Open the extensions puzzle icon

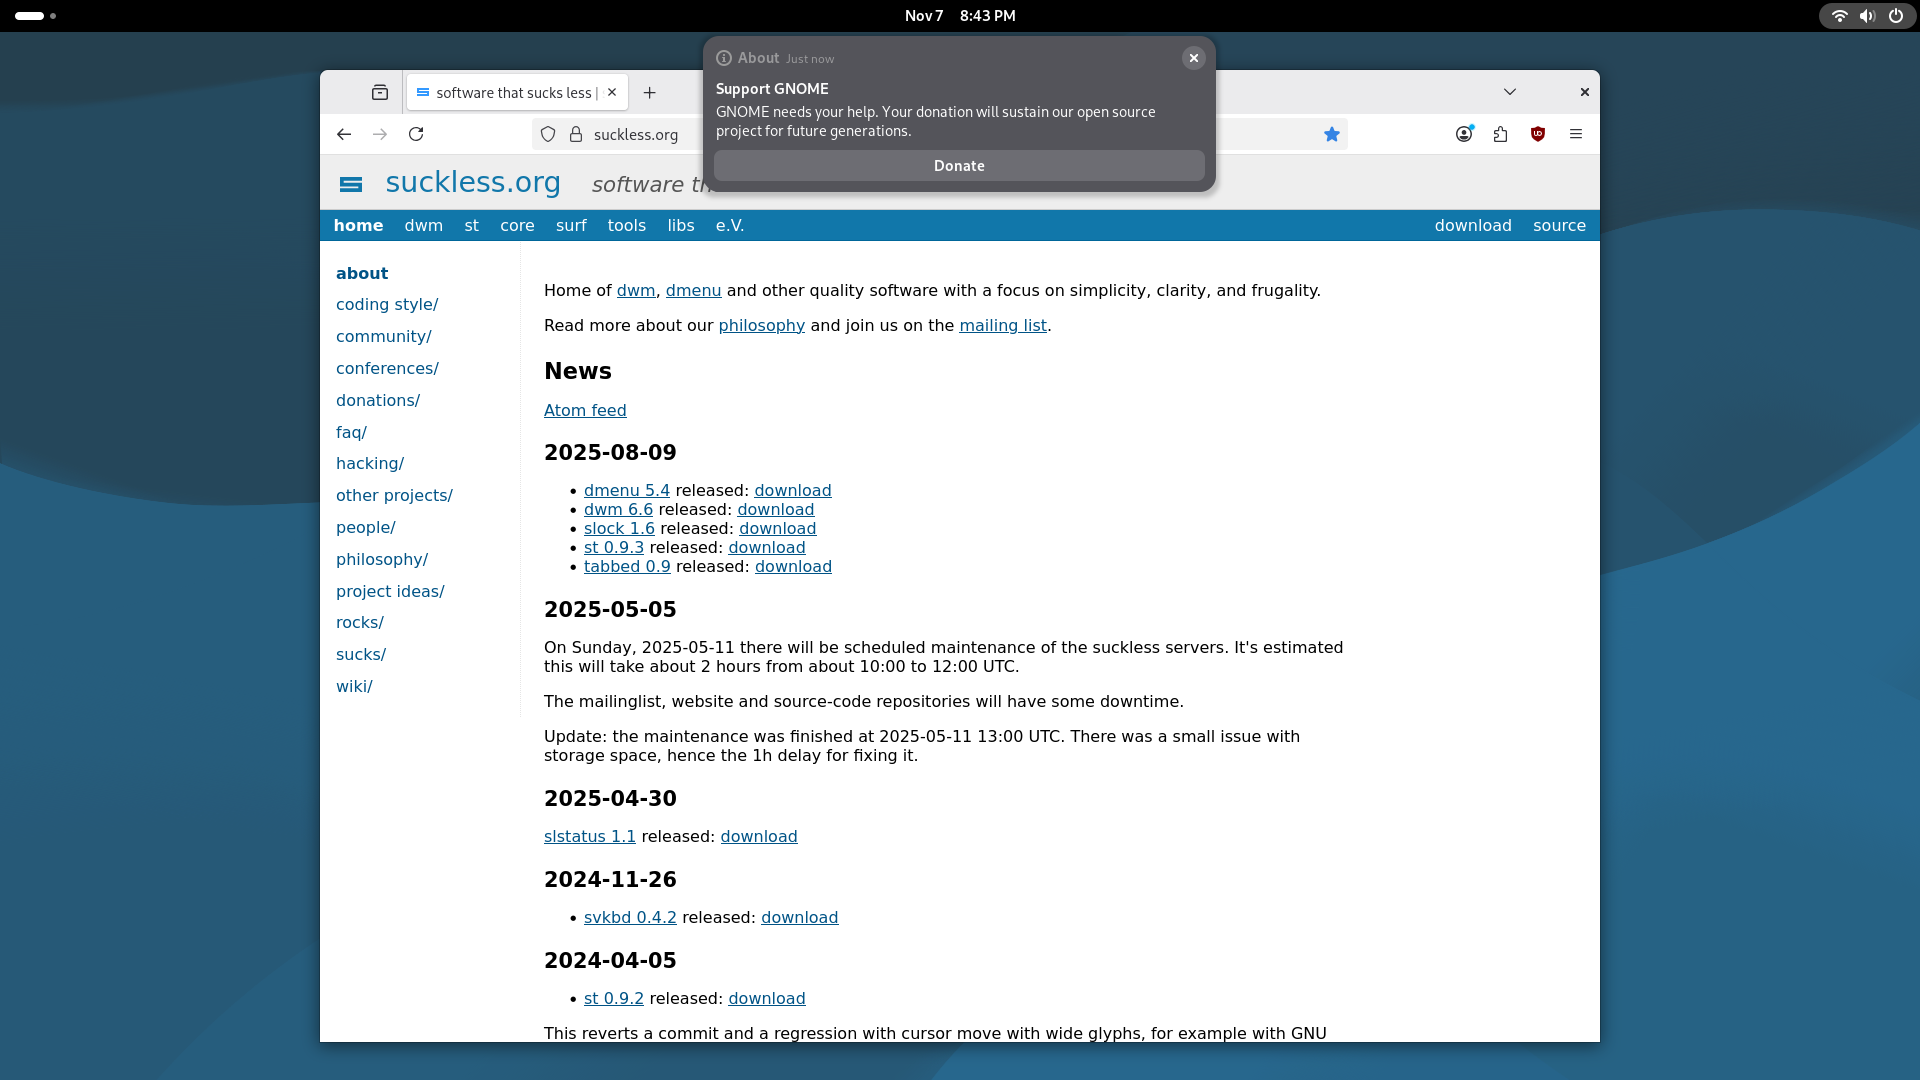click(1500, 134)
